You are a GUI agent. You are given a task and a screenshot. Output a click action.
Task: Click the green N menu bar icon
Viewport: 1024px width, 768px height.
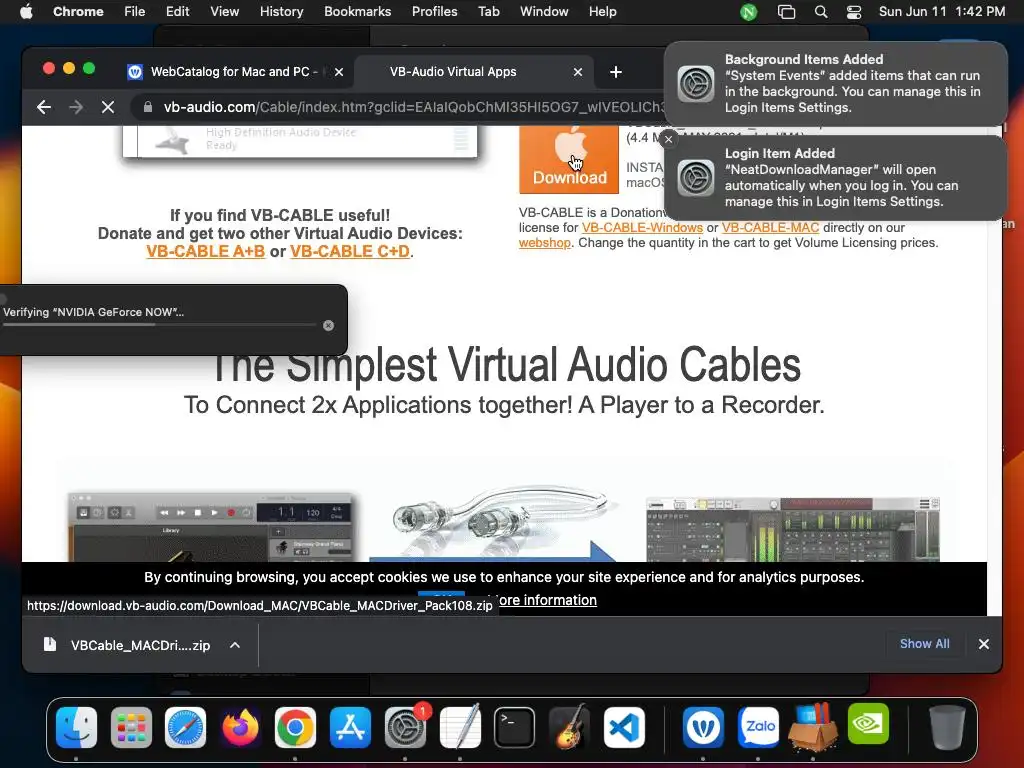tap(748, 12)
